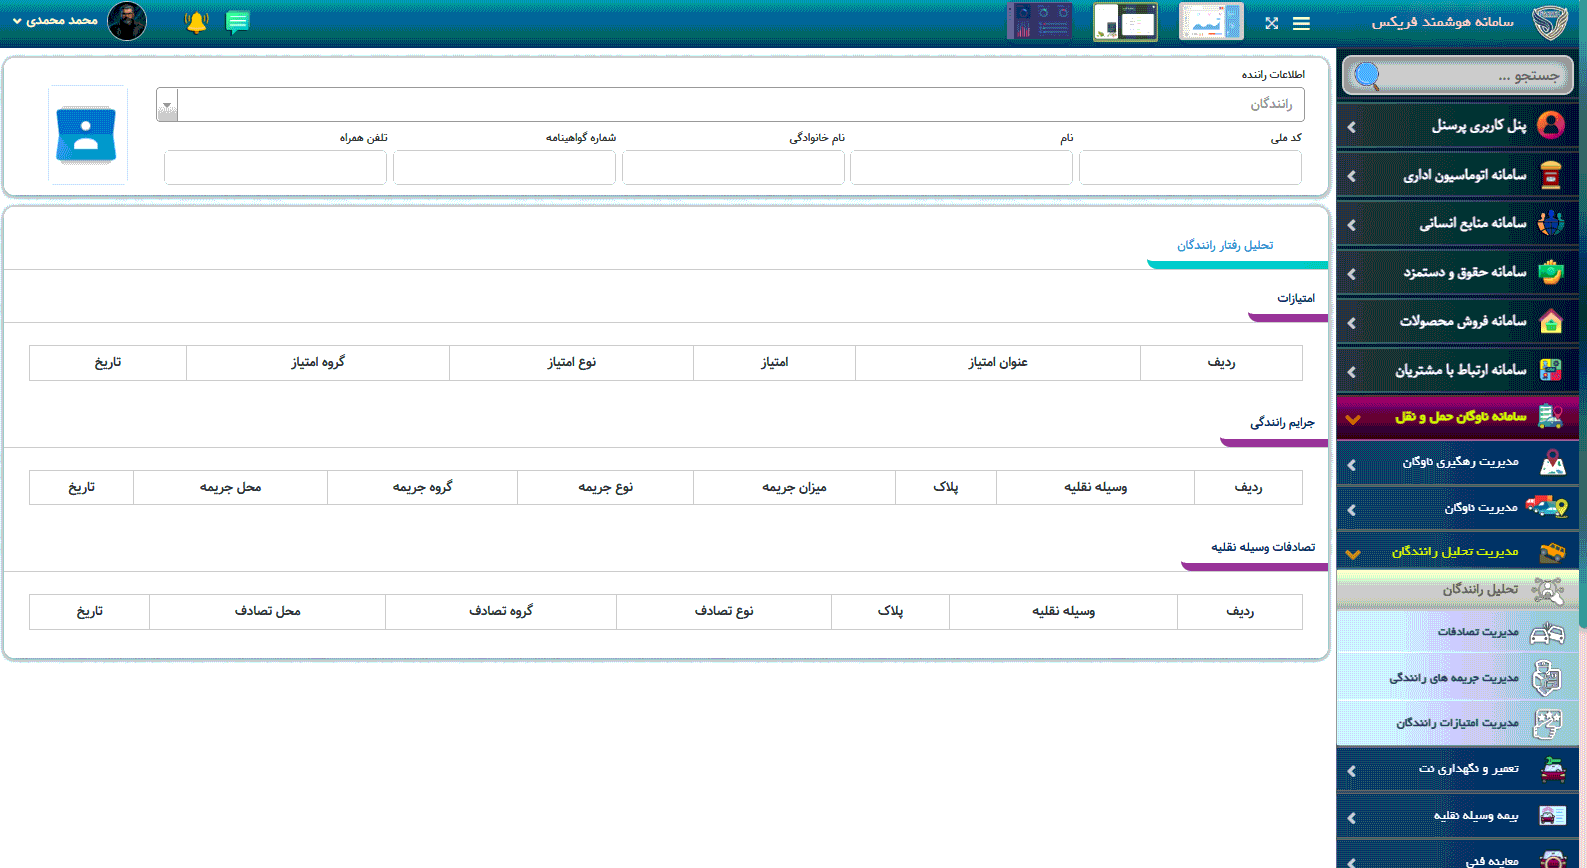
Task: Click the mobile phone input field
Action: coord(275,168)
